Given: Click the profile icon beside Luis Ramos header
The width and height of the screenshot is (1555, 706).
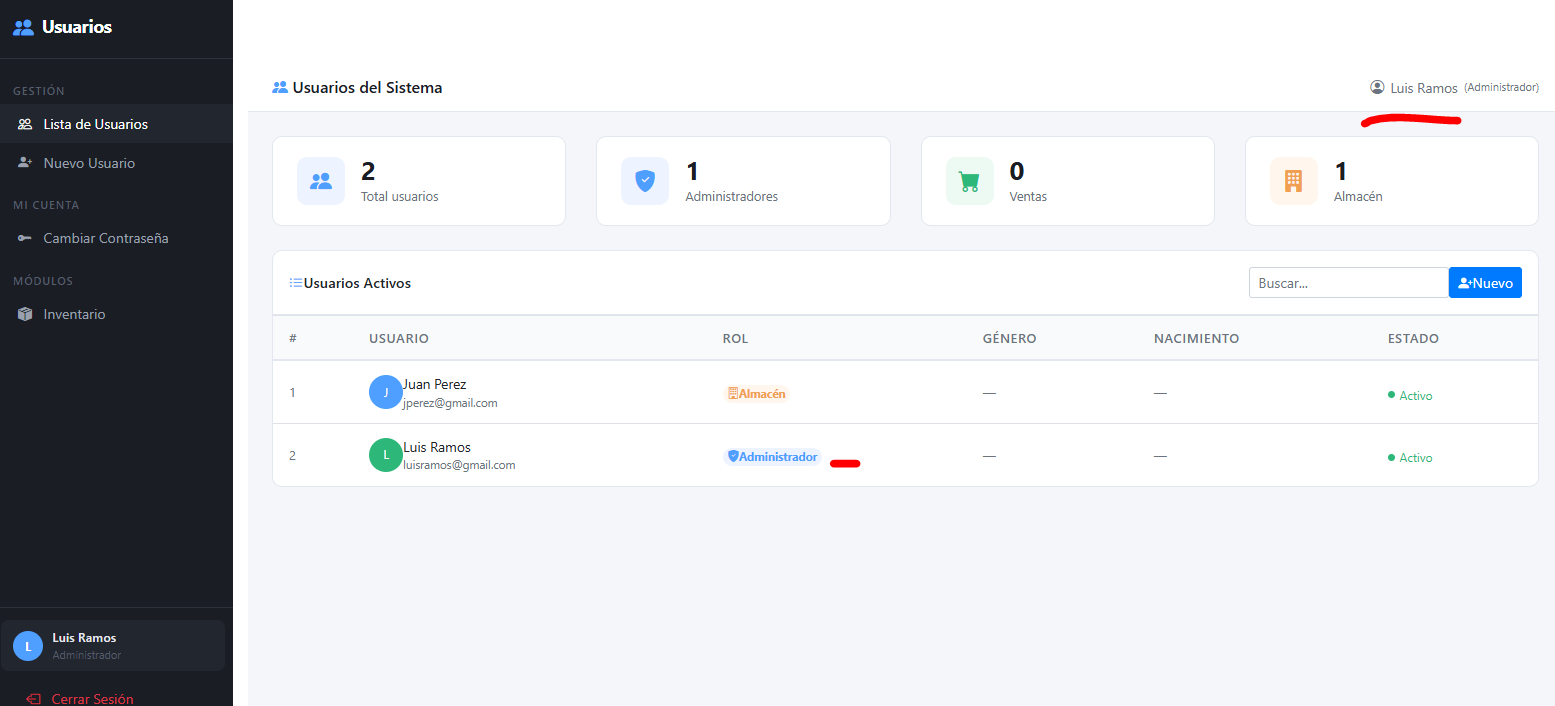Looking at the screenshot, I should pos(1377,88).
